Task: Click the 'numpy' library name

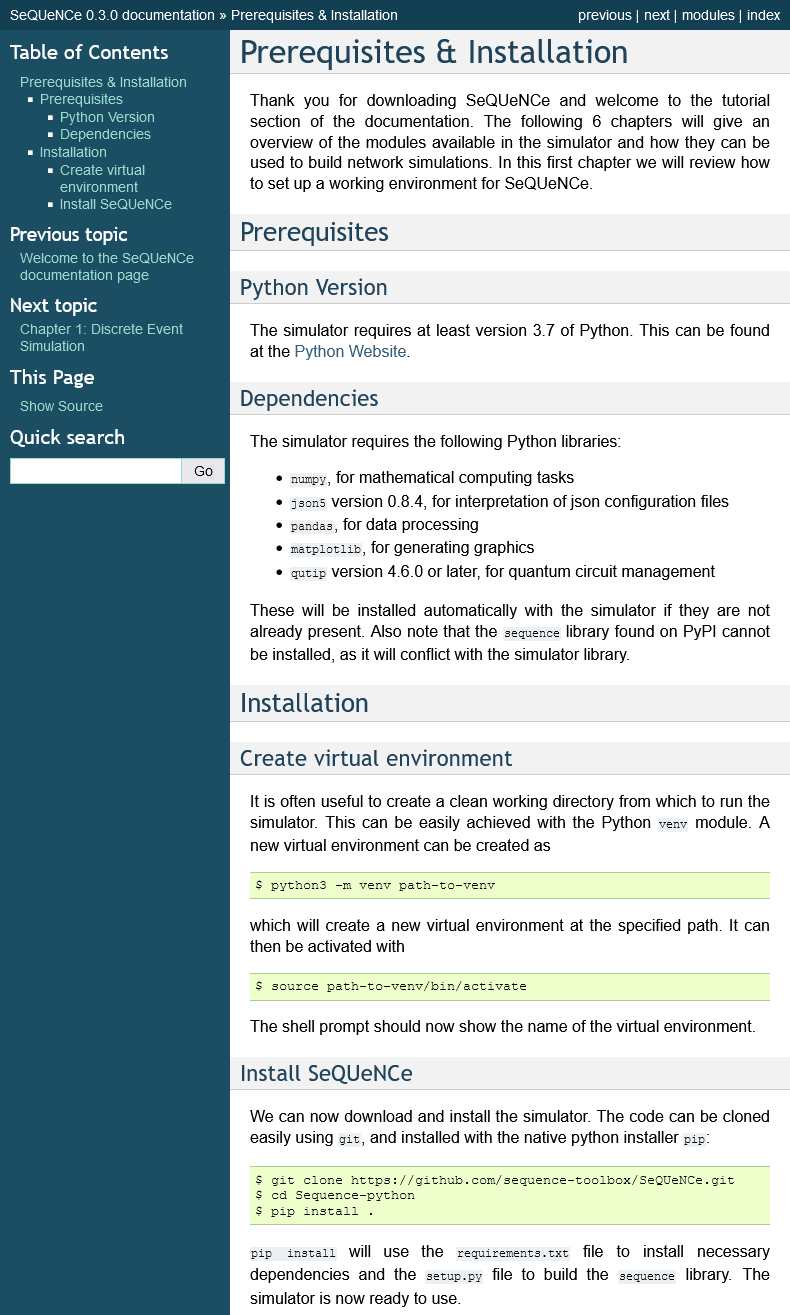Action: (x=308, y=479)
